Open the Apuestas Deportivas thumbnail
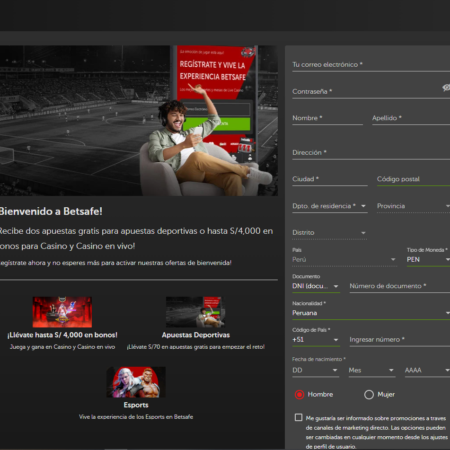This screenshot has width=450, height=450. tap(196, 312)
